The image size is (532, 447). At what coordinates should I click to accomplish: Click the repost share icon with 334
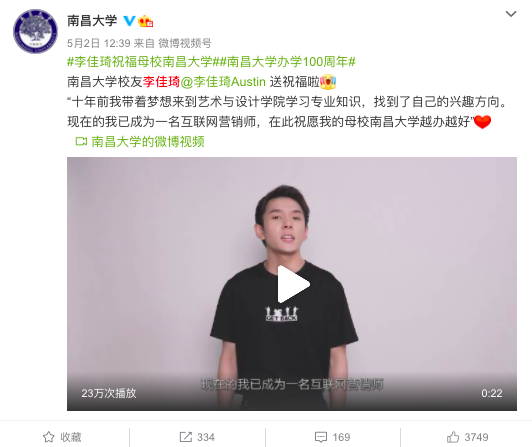185,437
